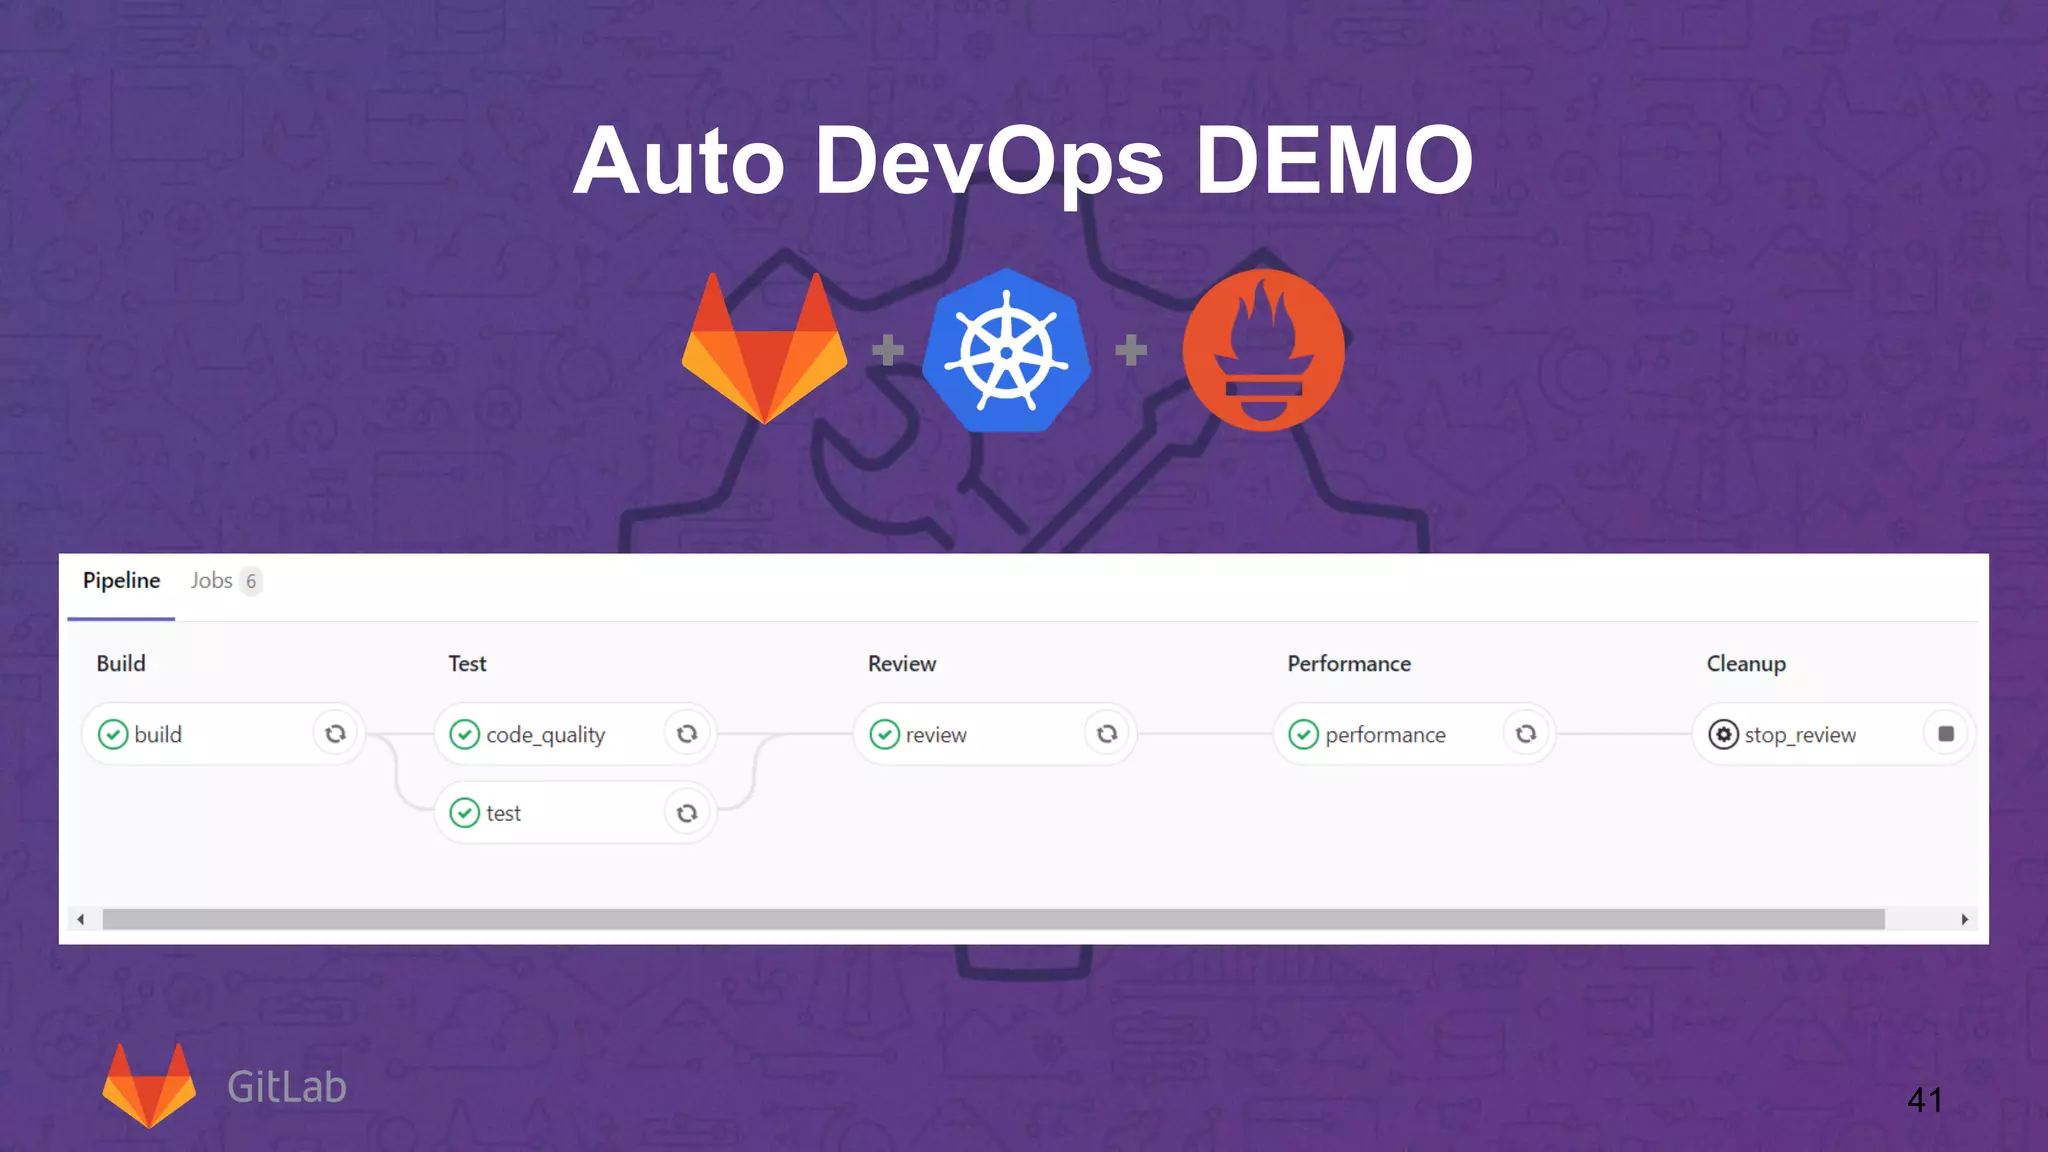Retry the code_quality job

pyautogui.click(x=687, y=734)
